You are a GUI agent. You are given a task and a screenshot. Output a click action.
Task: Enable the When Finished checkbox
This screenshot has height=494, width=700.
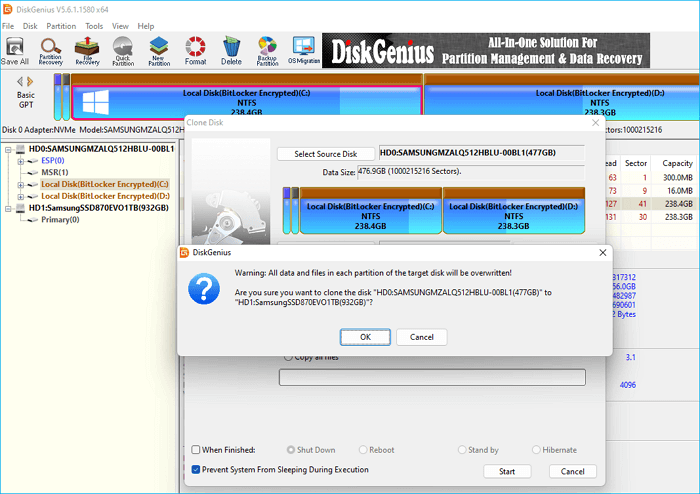pos(196,450)
